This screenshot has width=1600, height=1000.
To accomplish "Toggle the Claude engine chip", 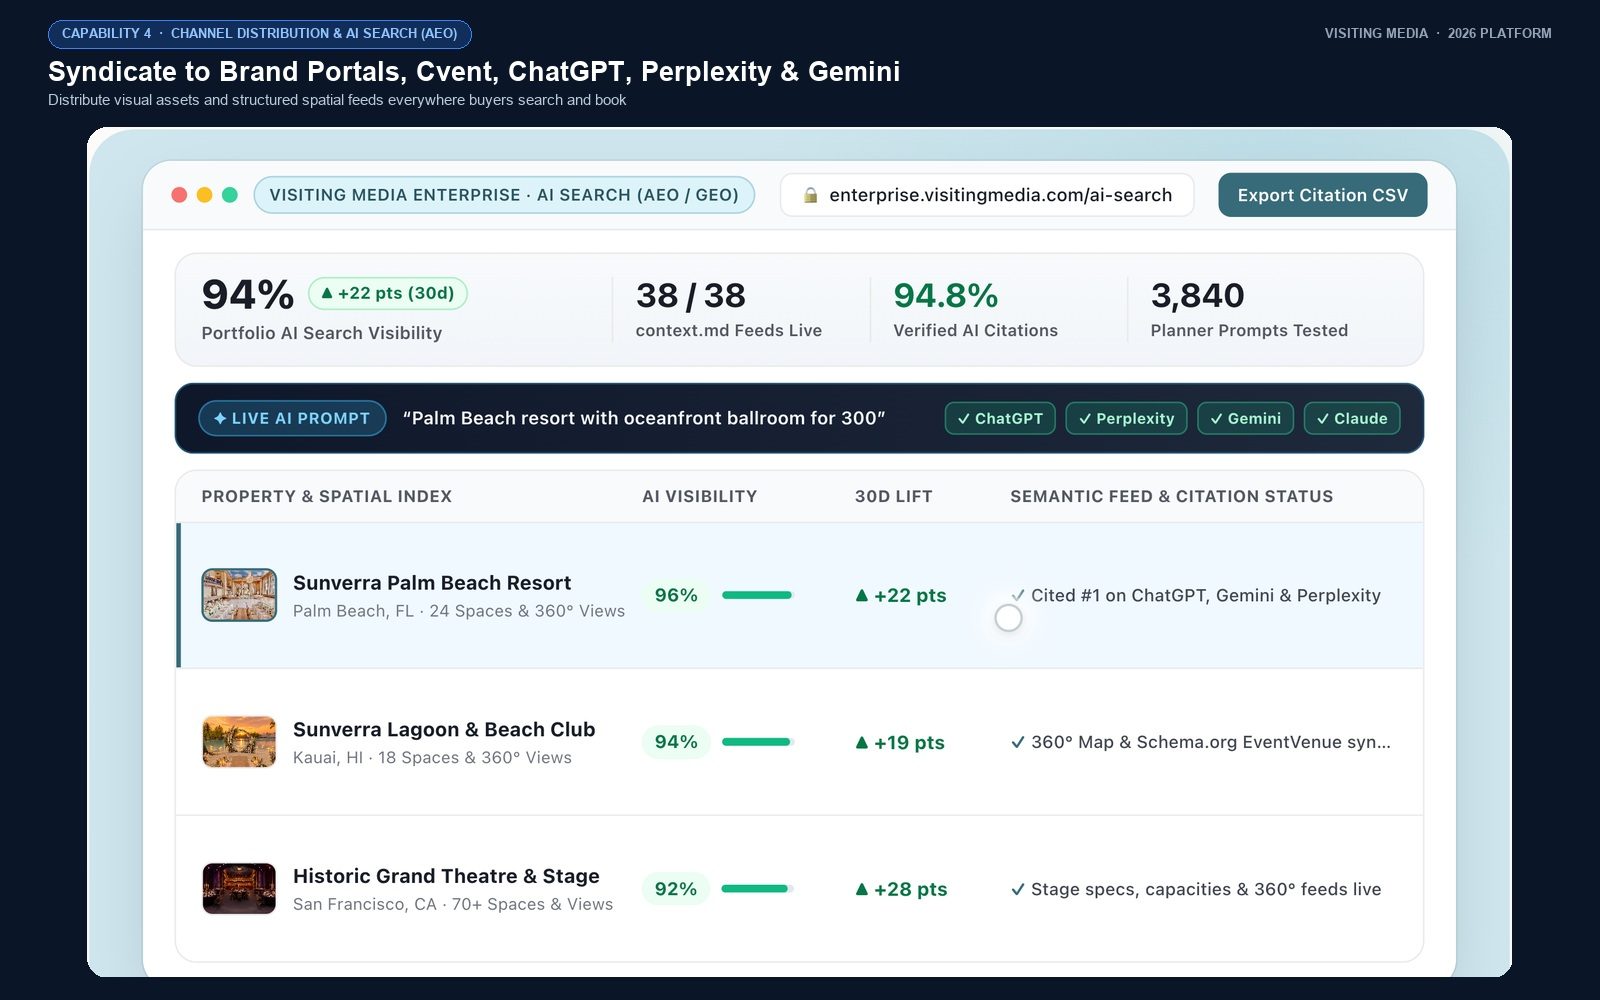I will [1352, 418].
